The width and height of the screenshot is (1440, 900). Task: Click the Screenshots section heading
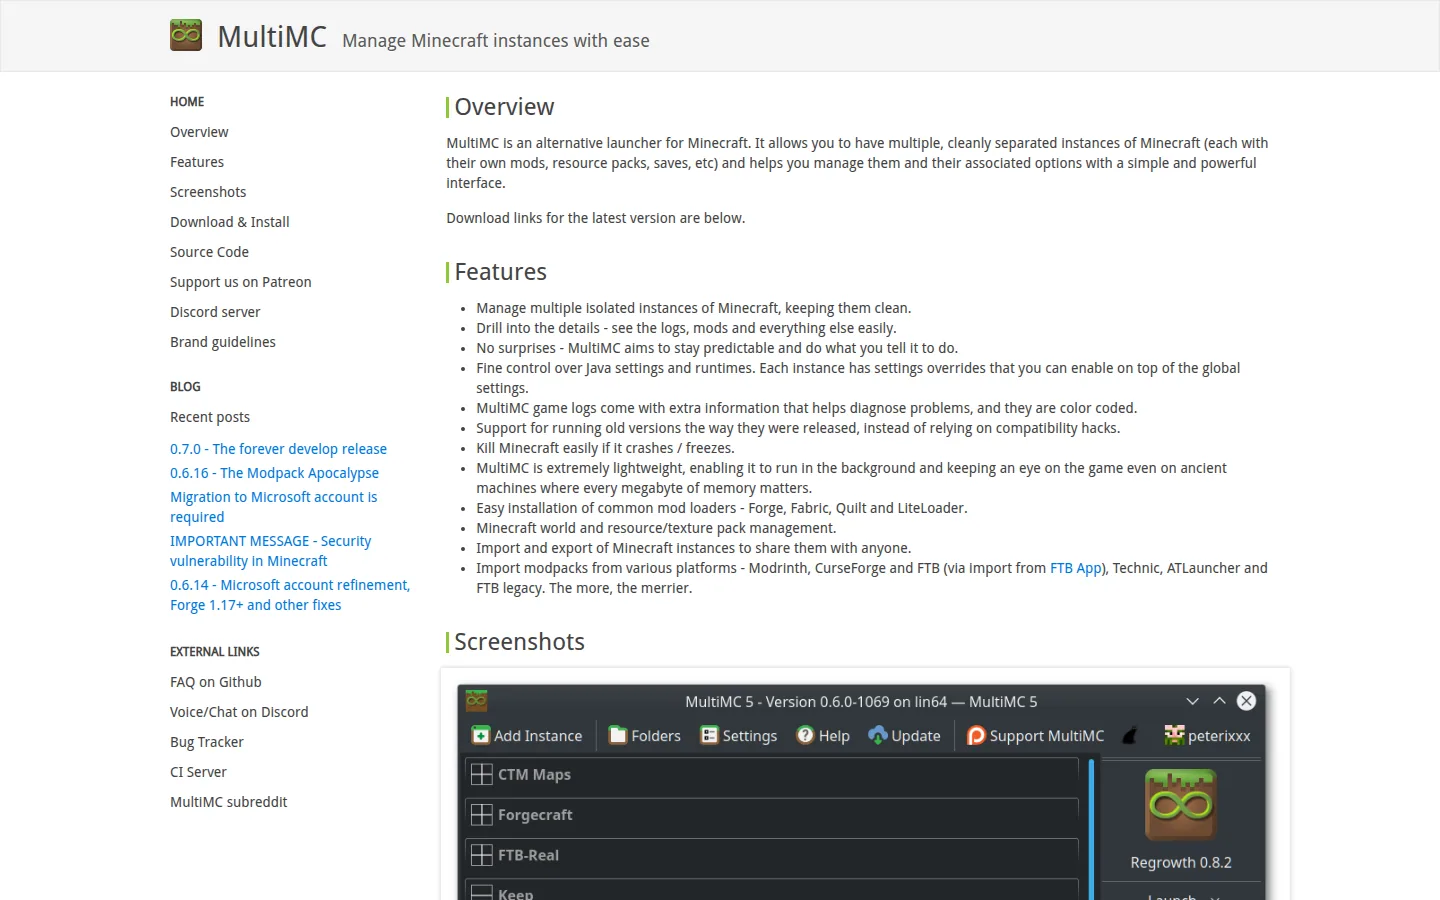pos(519,642)
